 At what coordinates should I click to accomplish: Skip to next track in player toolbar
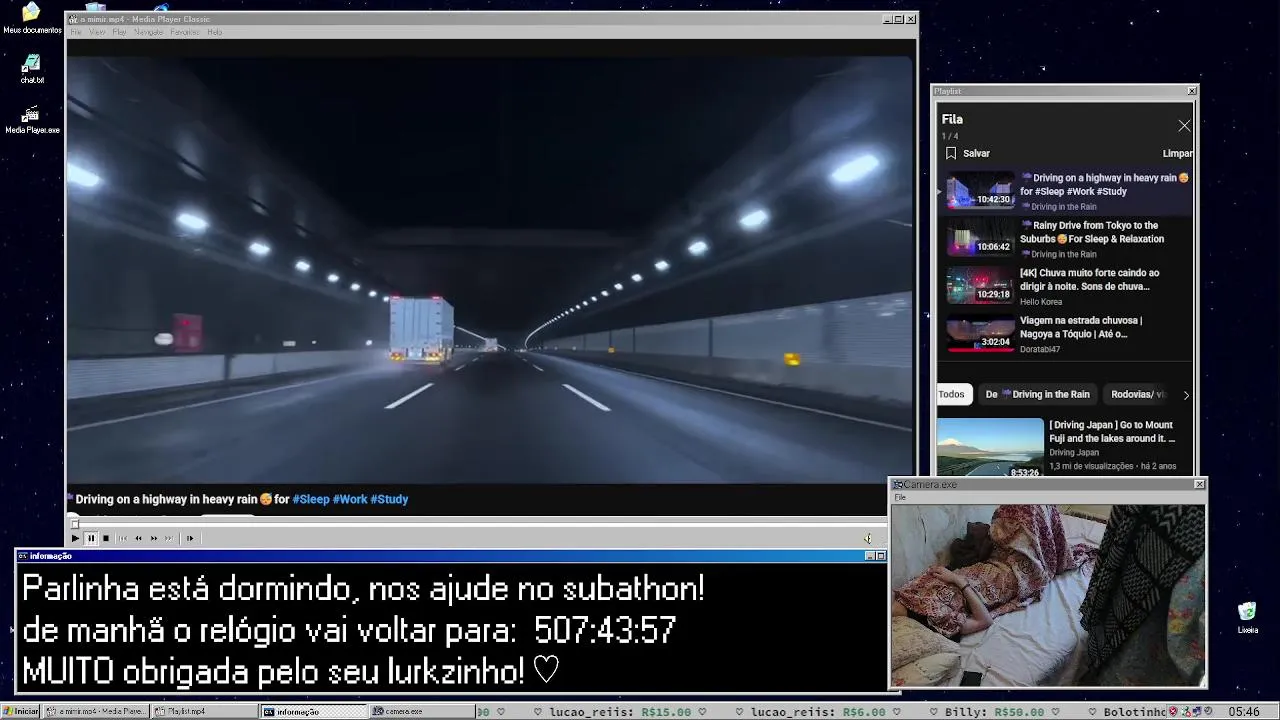[x=169, y=538]
